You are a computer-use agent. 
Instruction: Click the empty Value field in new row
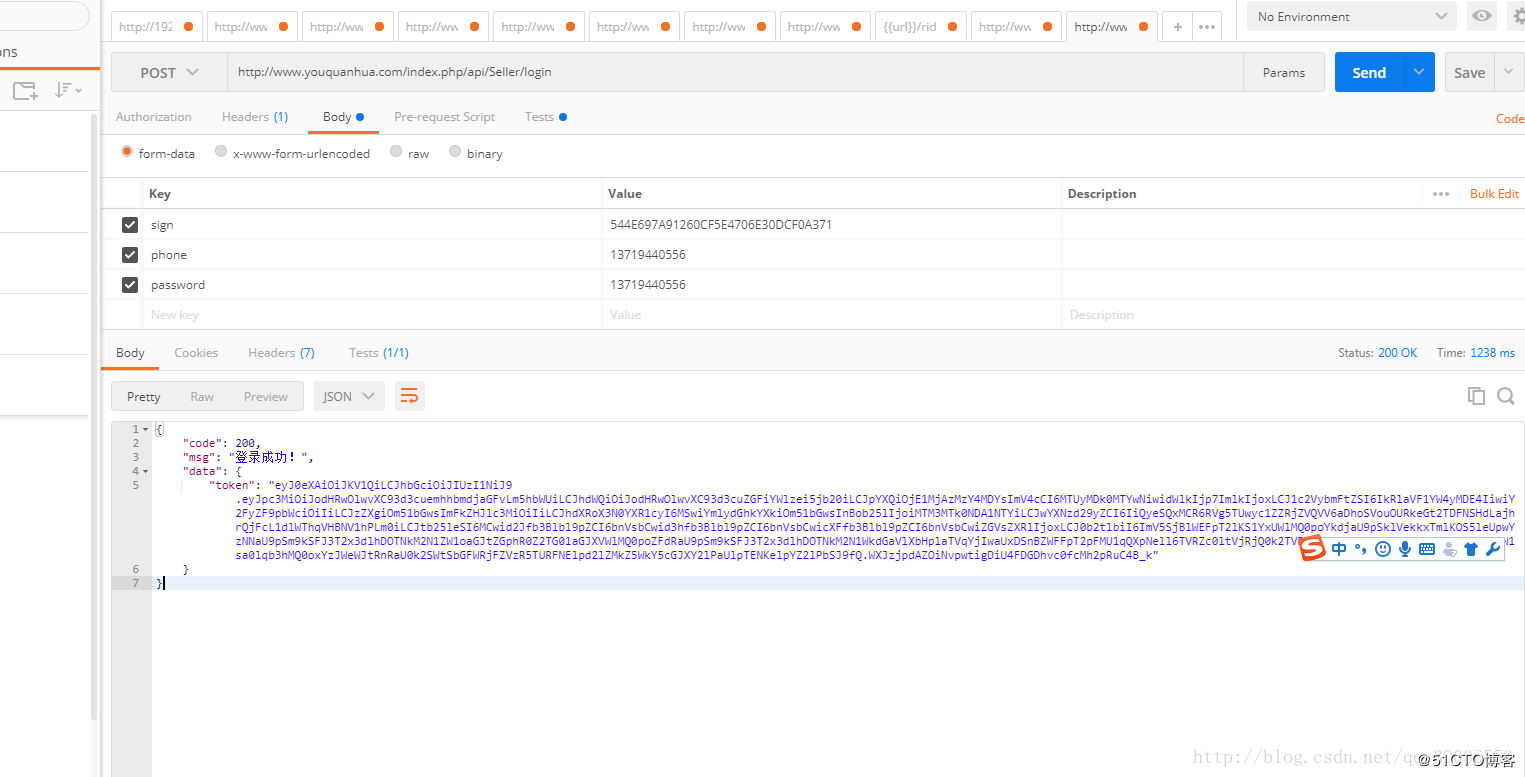click(832, 315)
